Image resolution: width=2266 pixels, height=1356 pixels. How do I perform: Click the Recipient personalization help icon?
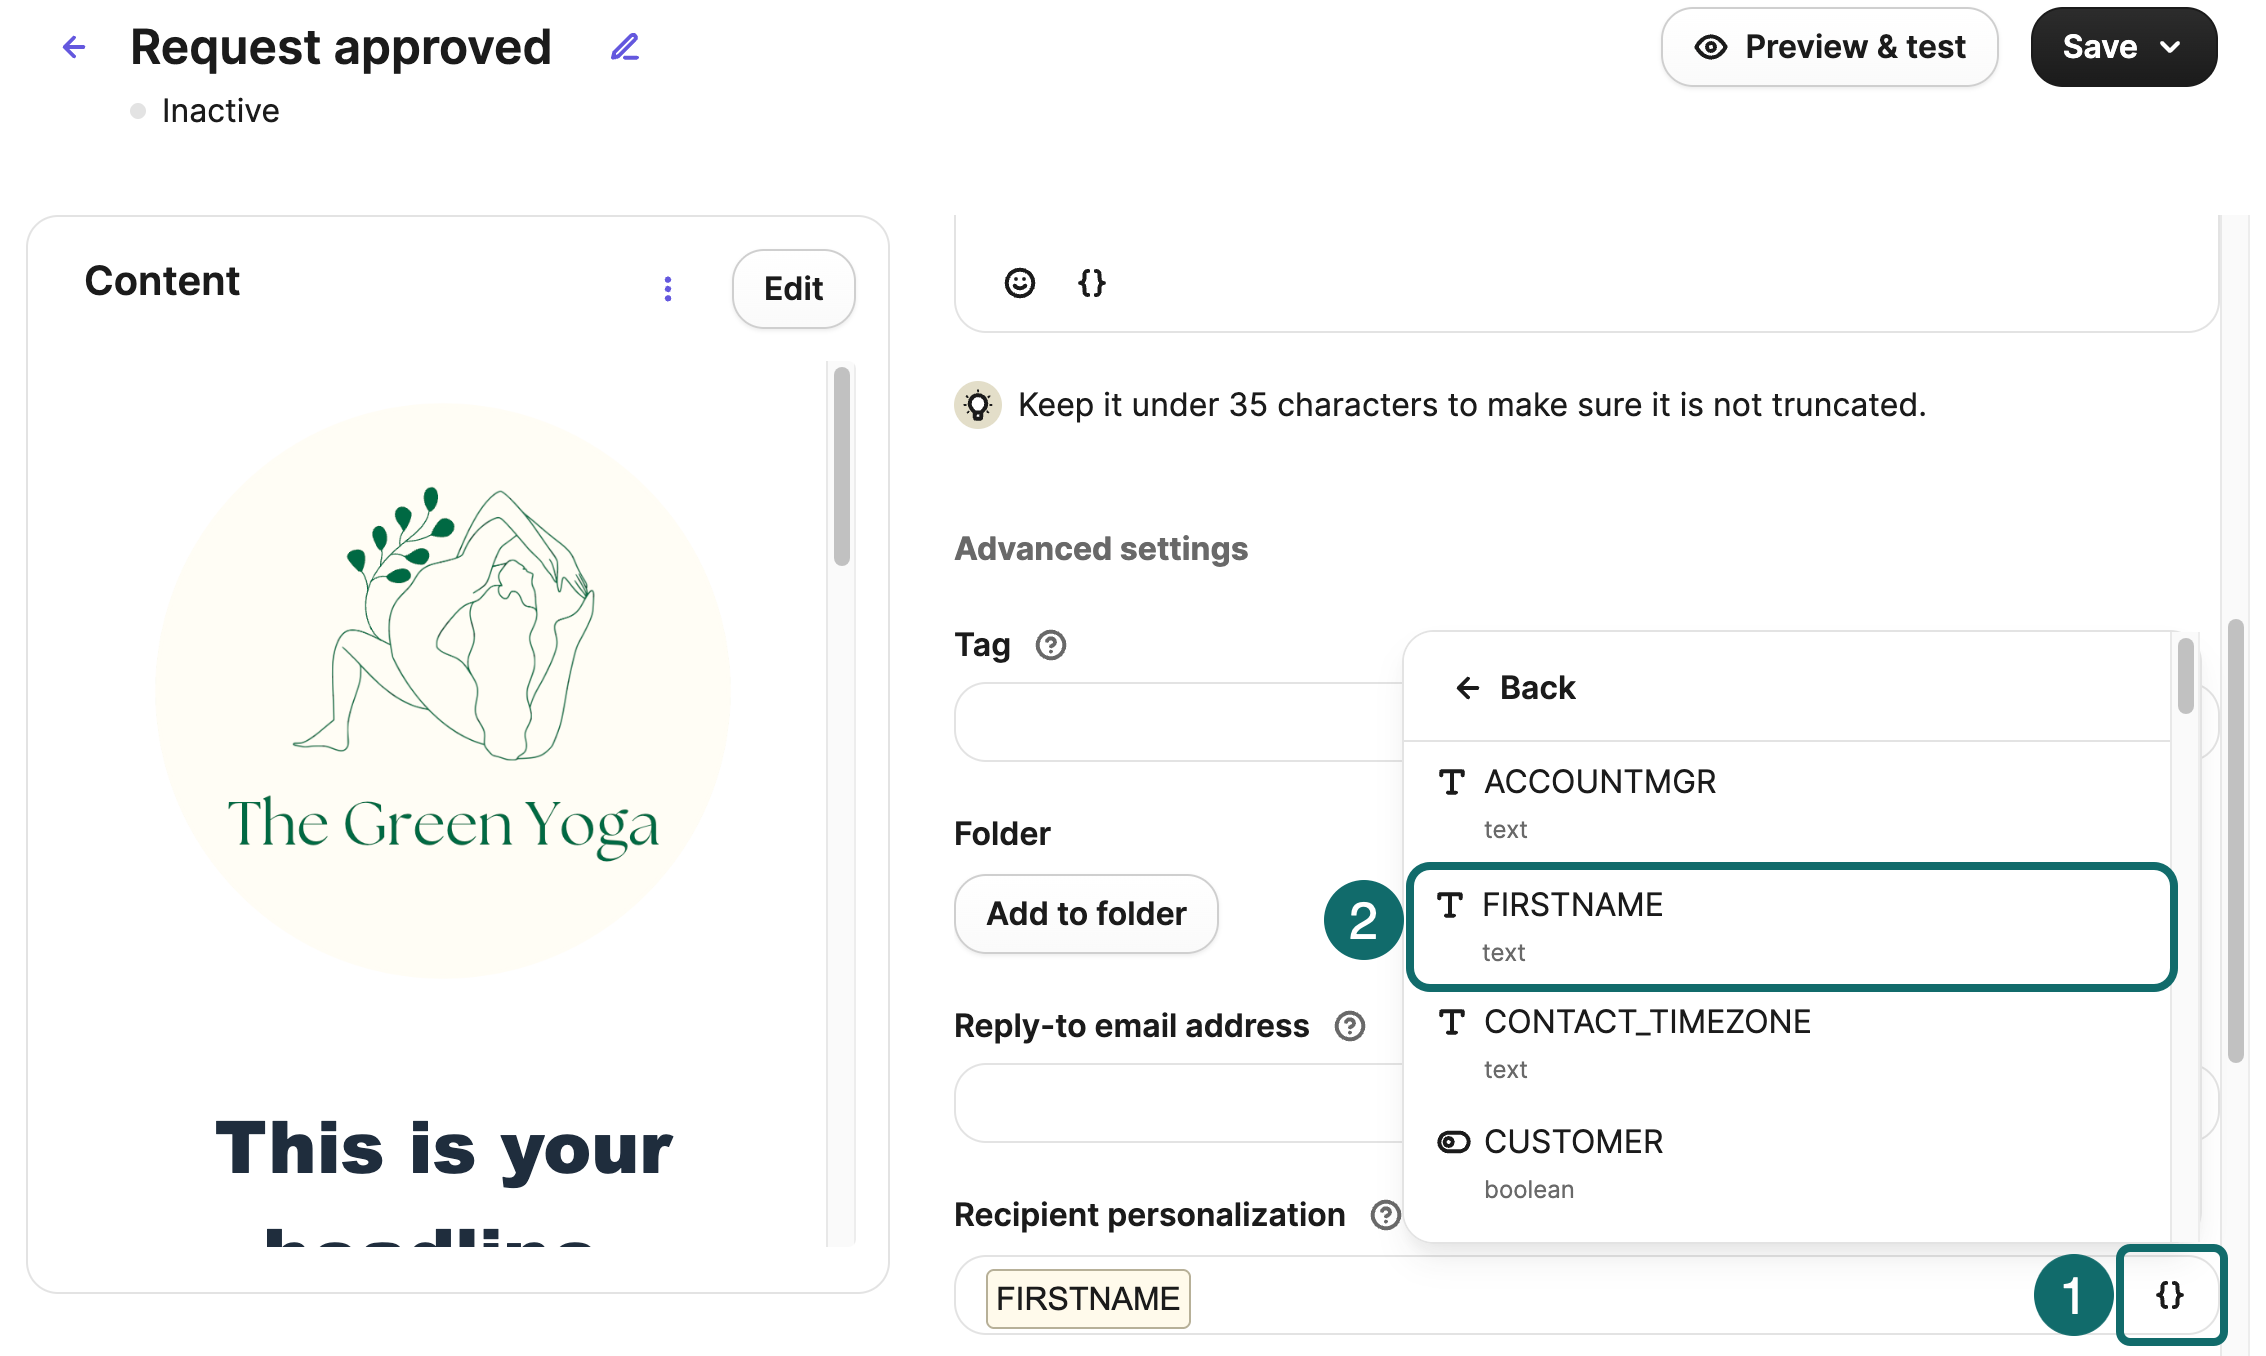1385,1215
